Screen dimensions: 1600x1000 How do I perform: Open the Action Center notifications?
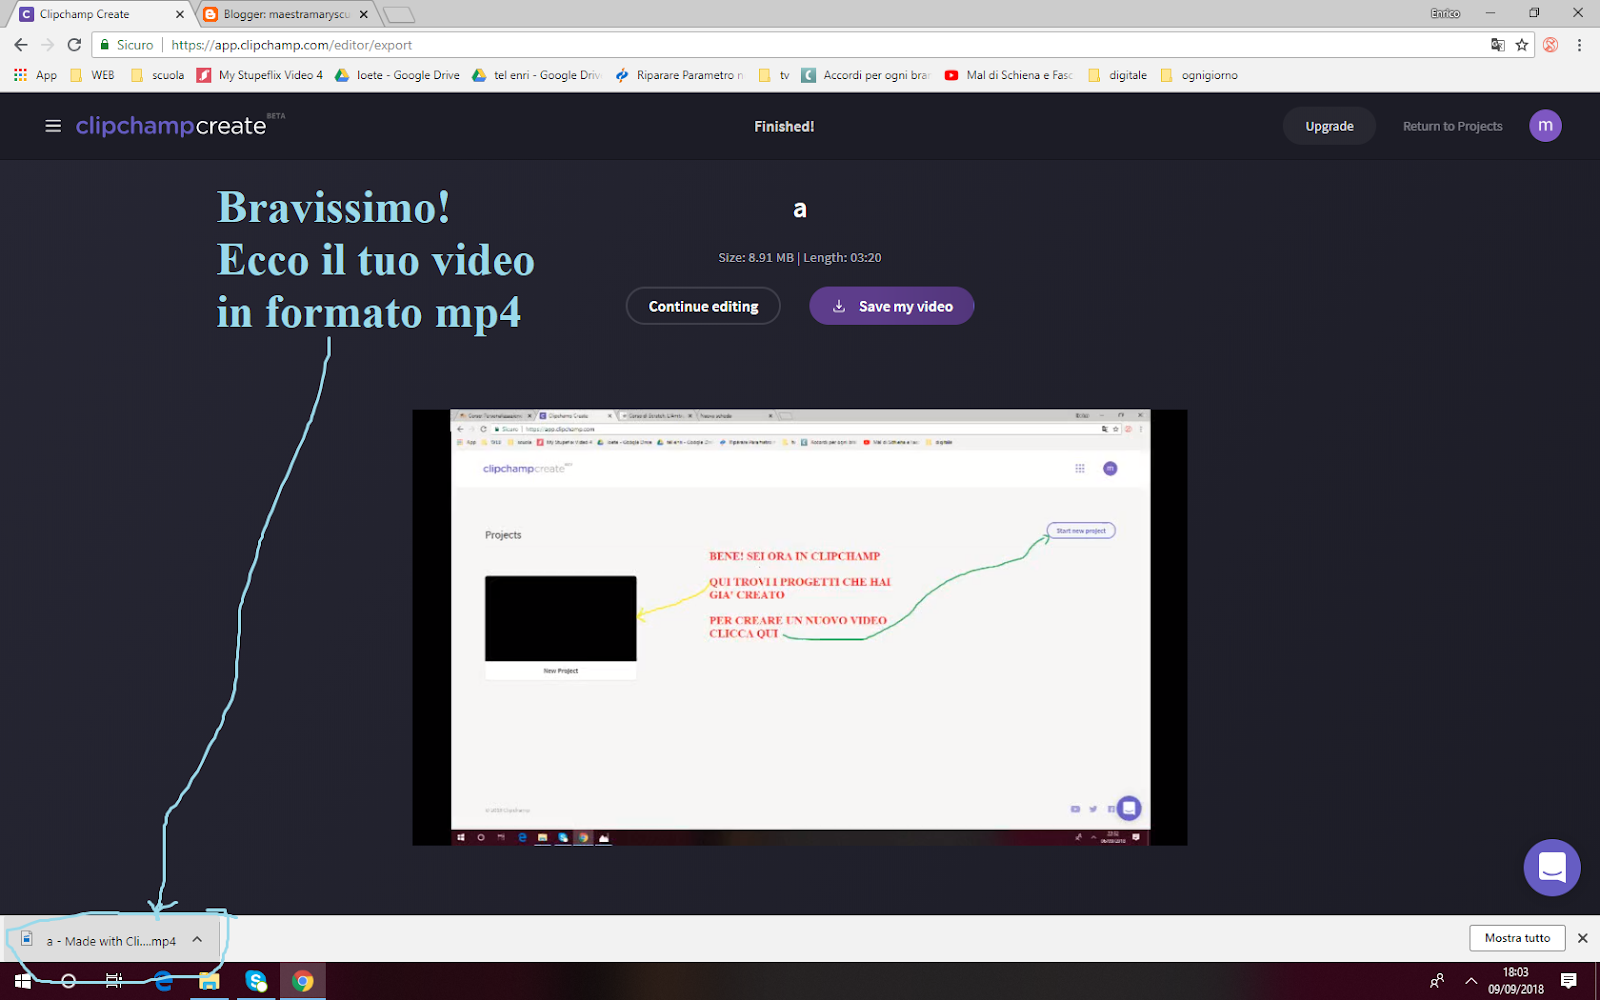pyautogui.click(x=1569, y=981)
